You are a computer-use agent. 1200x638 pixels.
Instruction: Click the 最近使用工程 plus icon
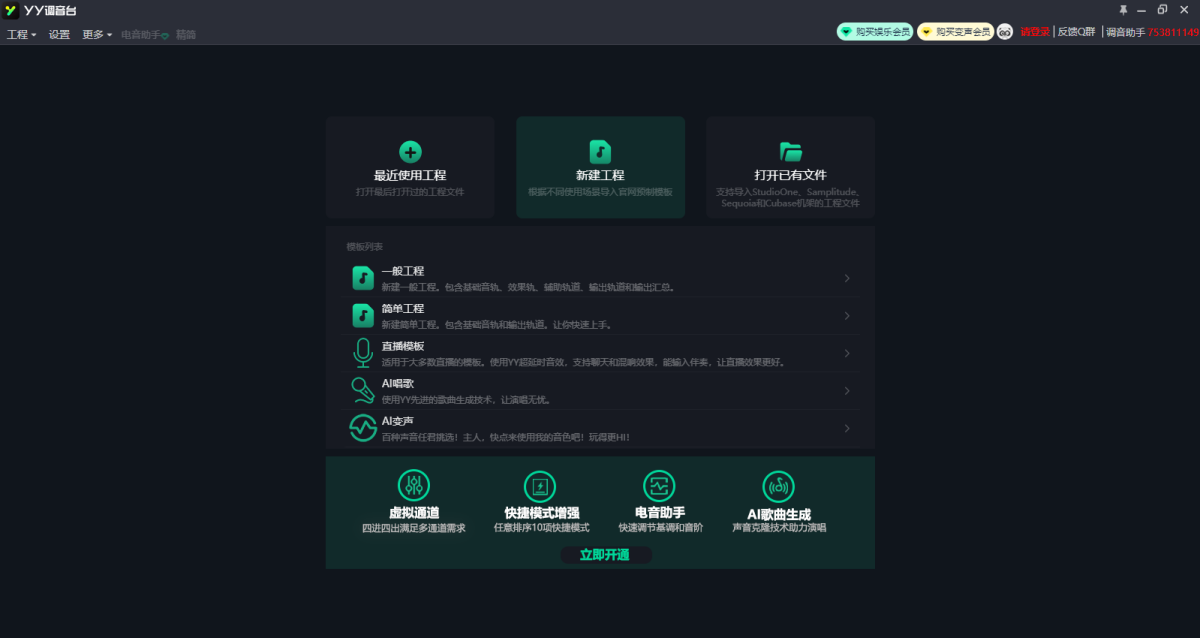coord(410,152)
